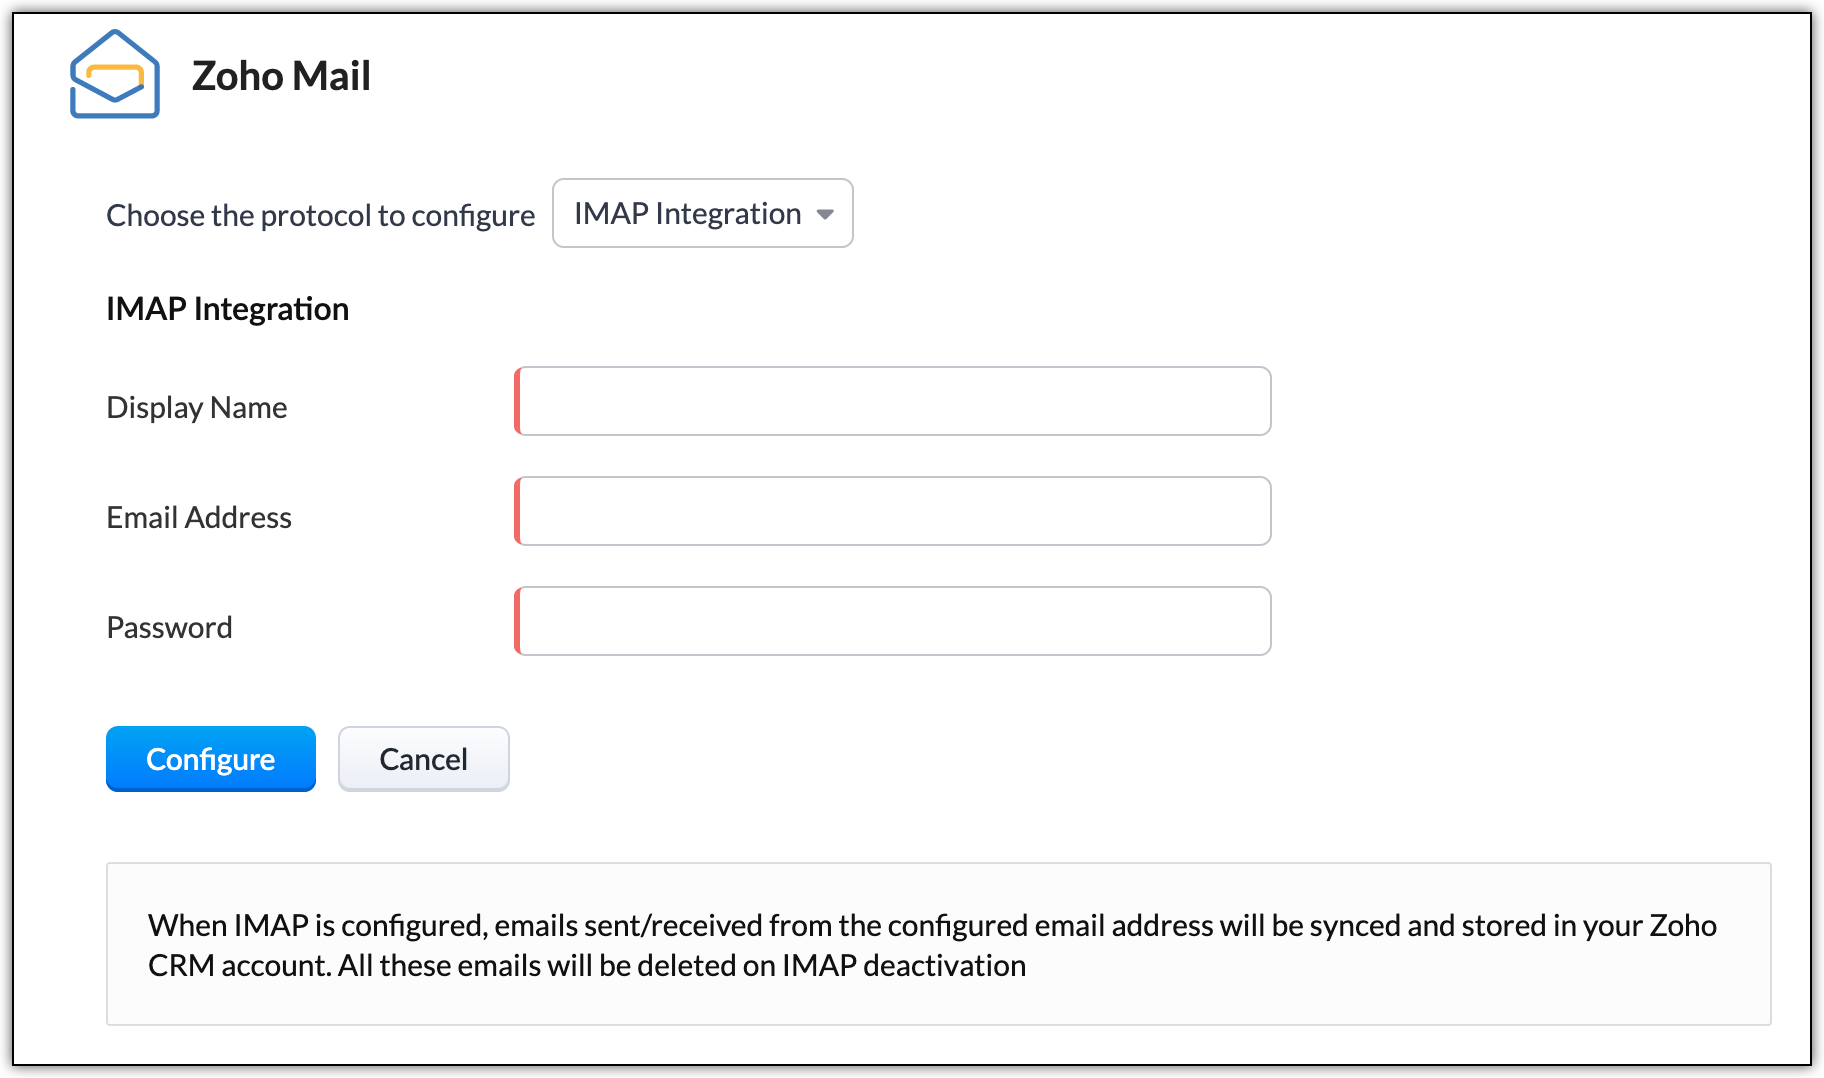Click the red required marker on Email Address
Screen dimensions: 1824x1078
coord(517,511)
